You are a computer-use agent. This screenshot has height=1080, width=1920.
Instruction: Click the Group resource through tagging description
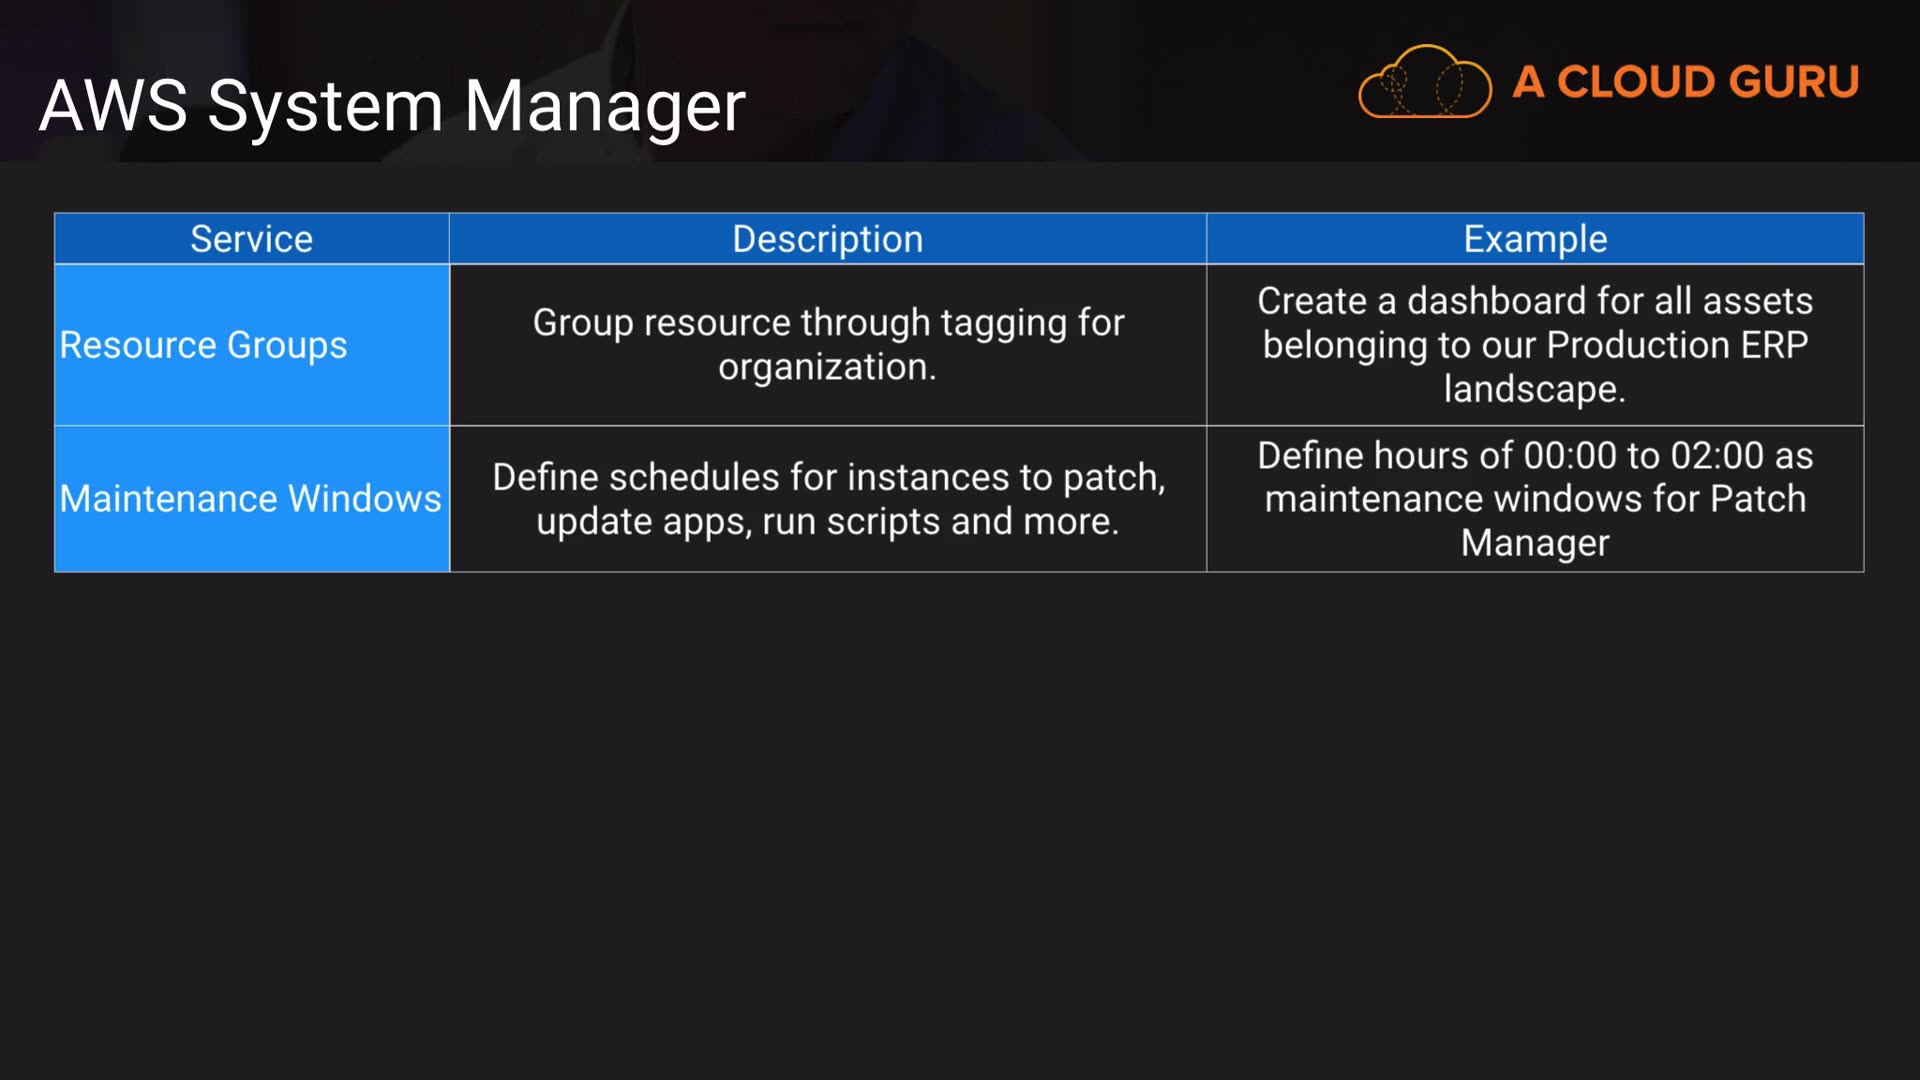827,323
